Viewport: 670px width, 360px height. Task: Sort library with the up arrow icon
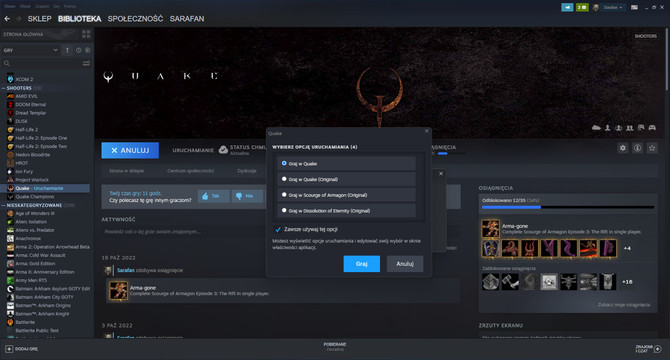67,50
